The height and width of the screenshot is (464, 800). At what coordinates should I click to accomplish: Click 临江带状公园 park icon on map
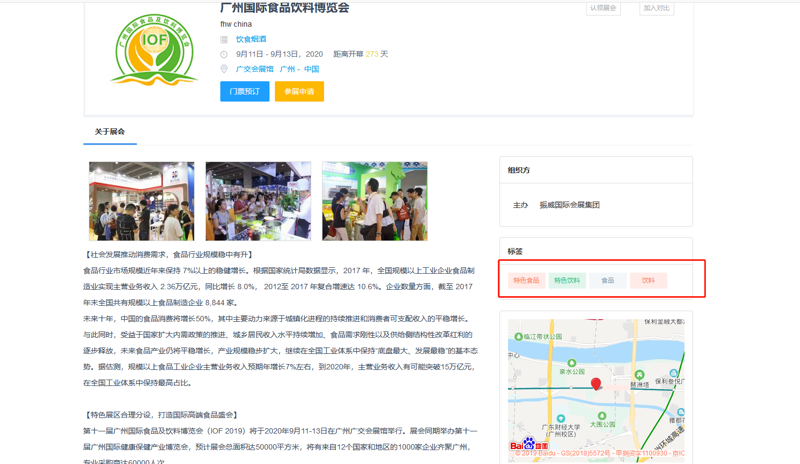click(x=519, y=336)
